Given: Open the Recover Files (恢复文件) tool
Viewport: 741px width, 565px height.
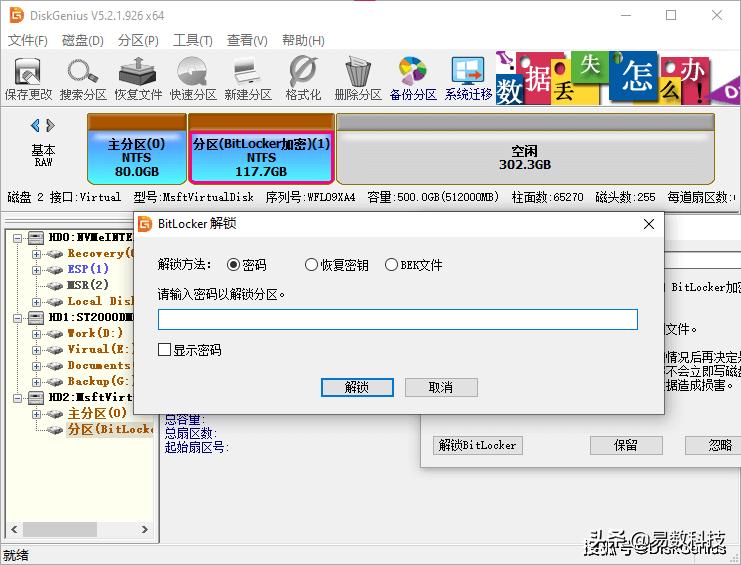Looking at the screenshot, I should (x=138, y=78).
